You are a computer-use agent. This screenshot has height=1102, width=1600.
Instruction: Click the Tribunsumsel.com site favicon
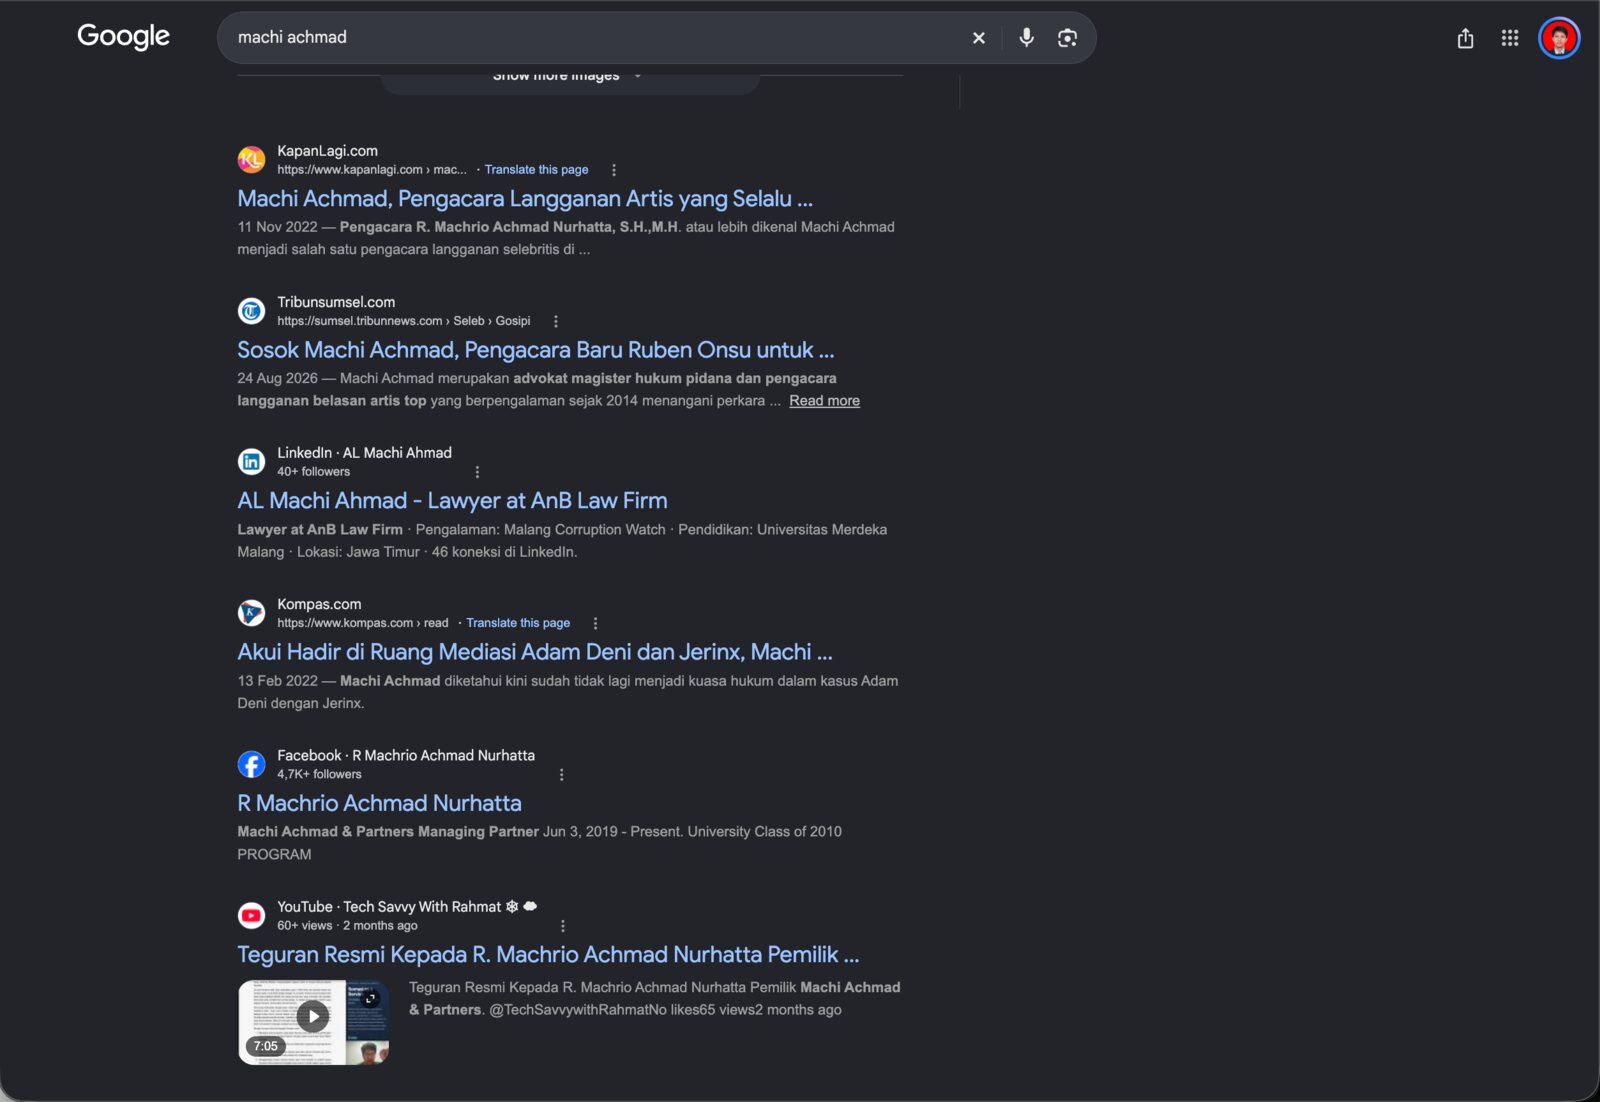[251, 311]
